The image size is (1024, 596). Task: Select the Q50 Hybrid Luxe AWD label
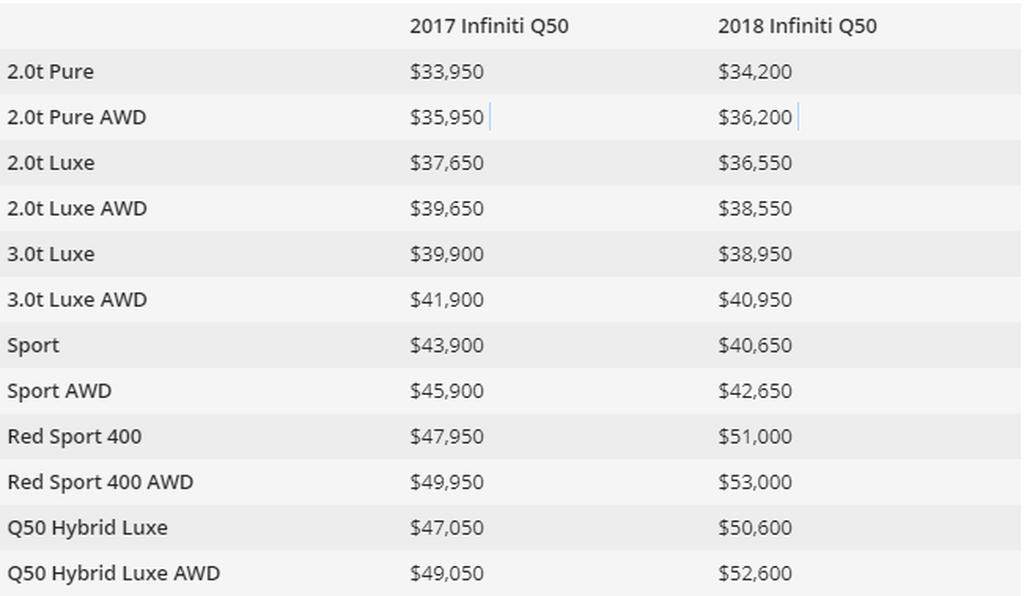(x=113, y=573)
